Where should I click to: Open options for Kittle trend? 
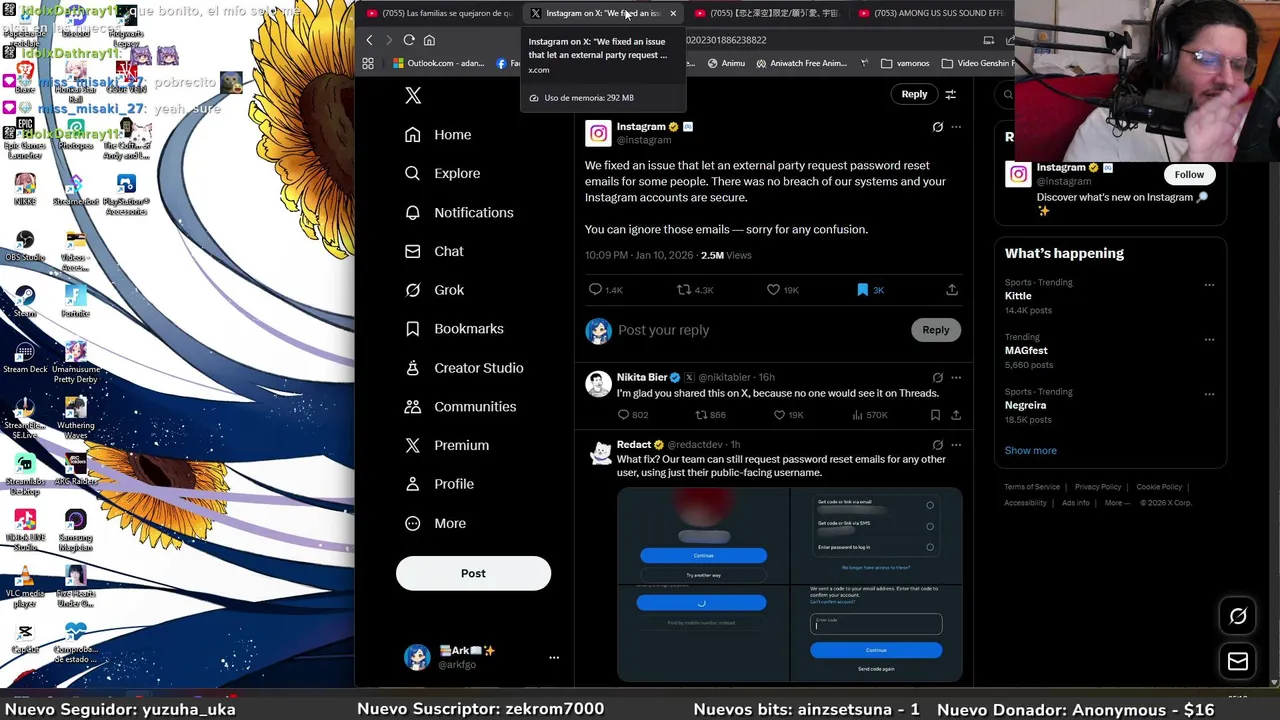(x=1209, y=285)
